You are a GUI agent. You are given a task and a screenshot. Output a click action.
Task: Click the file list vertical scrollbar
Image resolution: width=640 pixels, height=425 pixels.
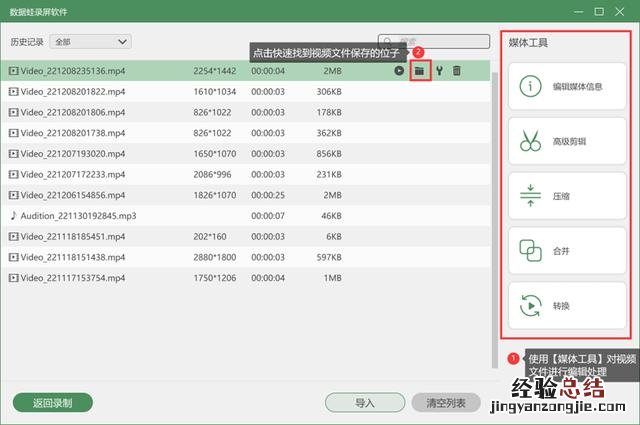click(x=493, y=200)
